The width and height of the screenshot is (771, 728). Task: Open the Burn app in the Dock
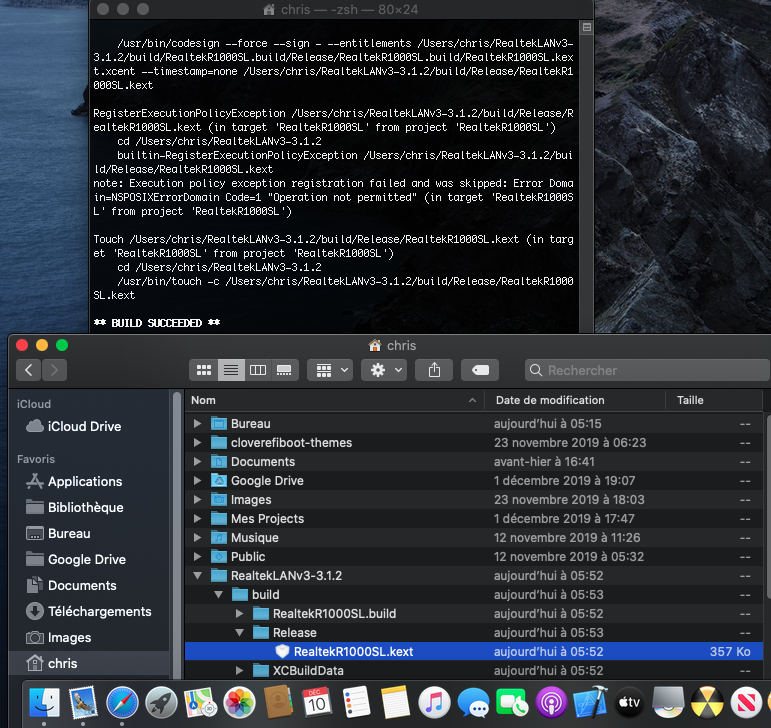(x=707, y=702)
